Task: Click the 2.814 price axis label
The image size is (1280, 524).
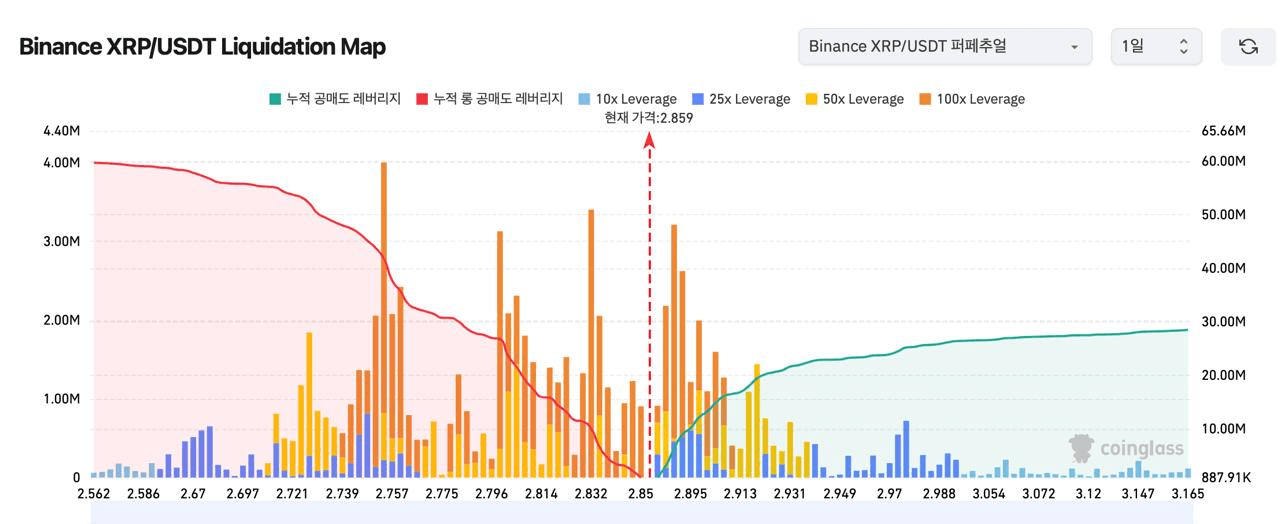Action: [541, 493]
